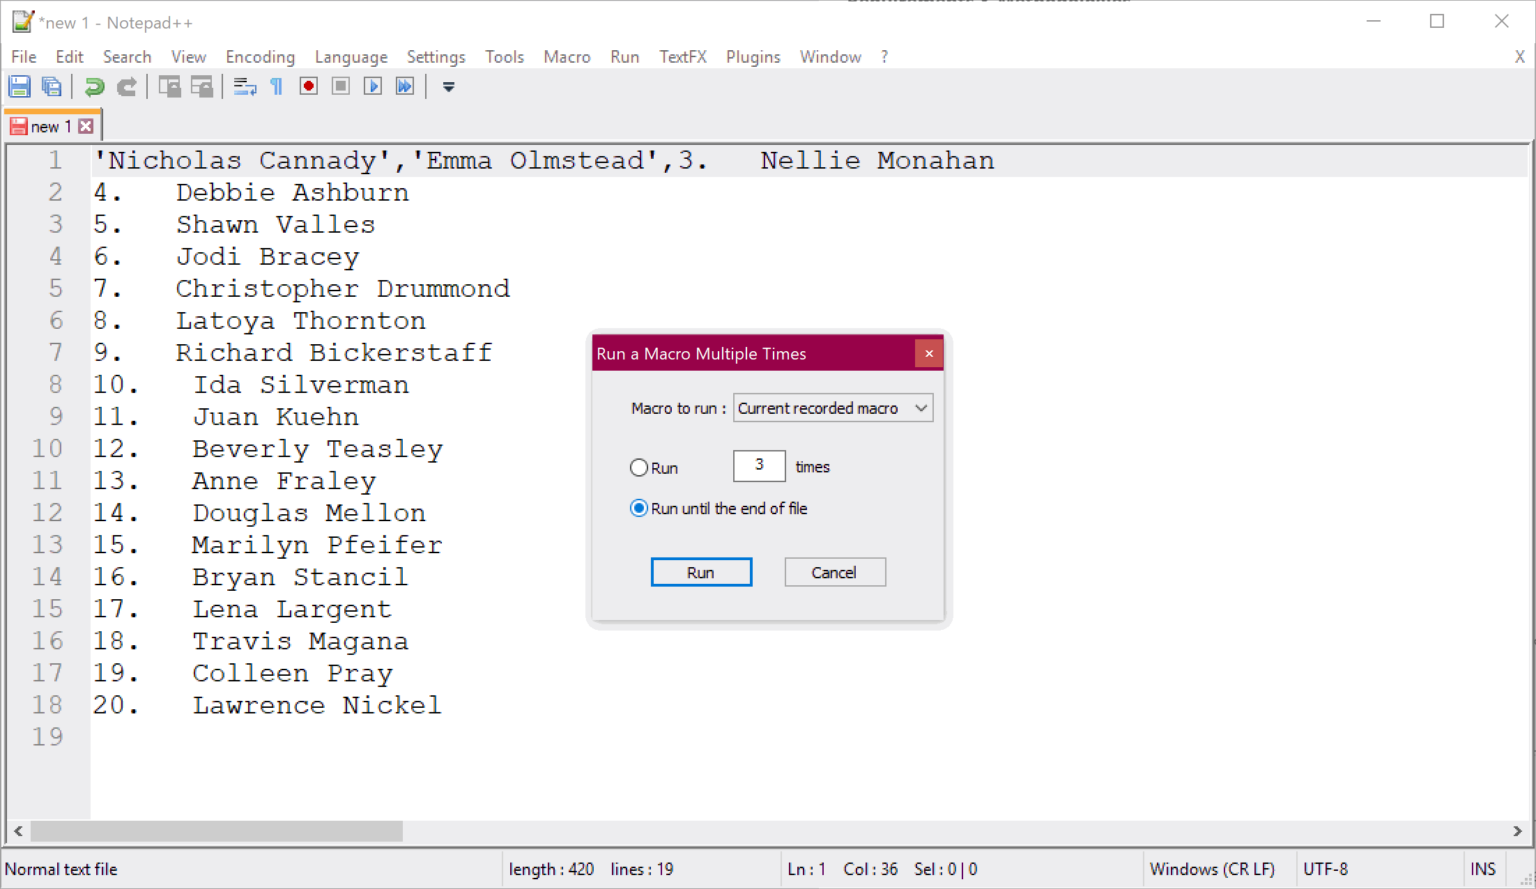Select the Record Macro icon
The height and width of the screenshot is (889, 1536).
308,86
